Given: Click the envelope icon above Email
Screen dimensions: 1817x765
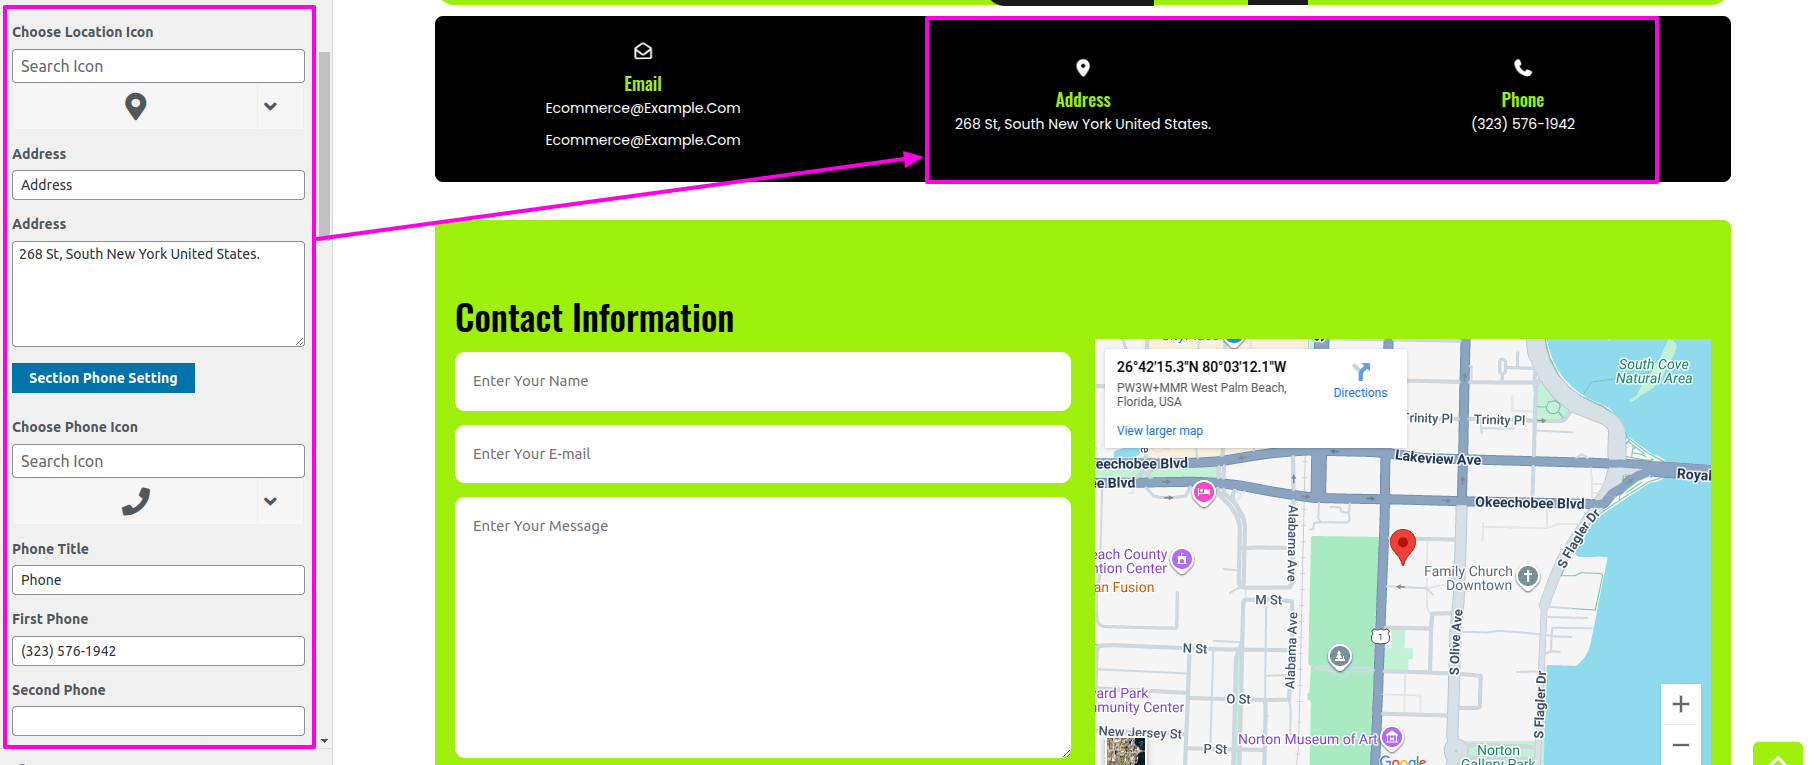Looking at the screenshot, I should [643, 51].
